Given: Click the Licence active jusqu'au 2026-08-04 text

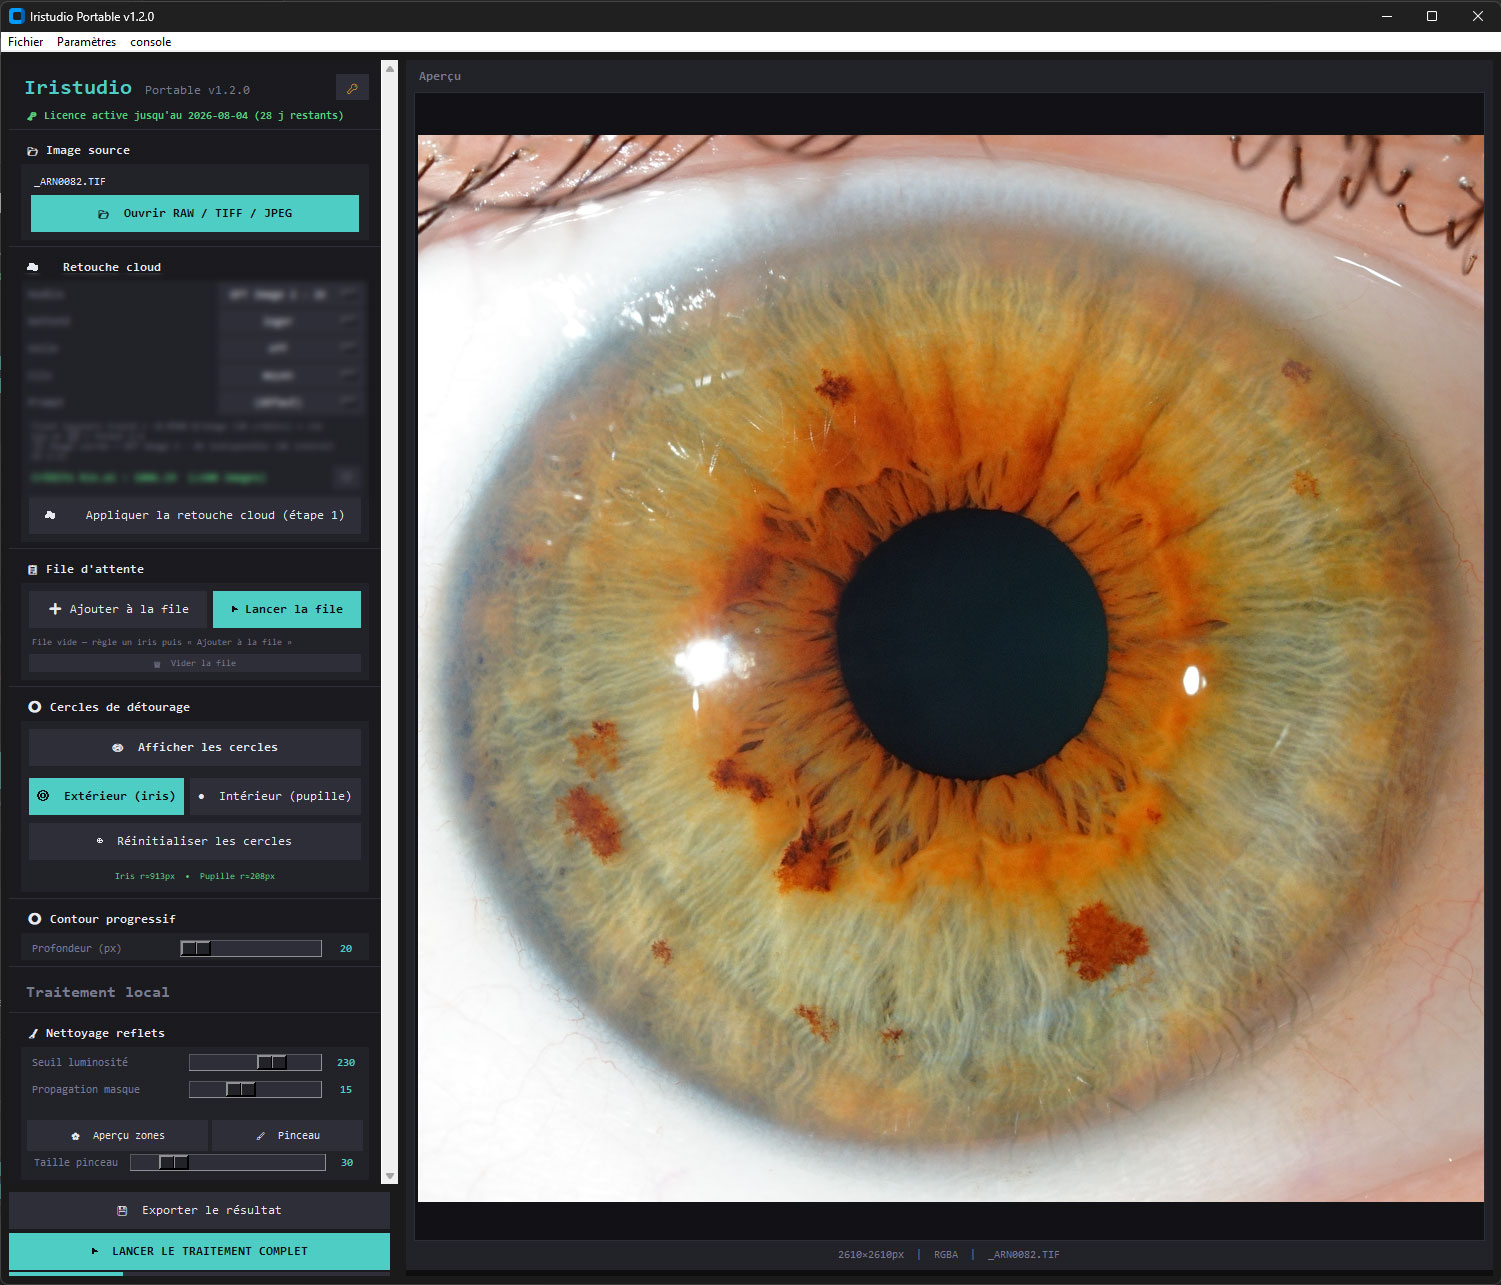Looking at the screenshot, I should point(193,115).
